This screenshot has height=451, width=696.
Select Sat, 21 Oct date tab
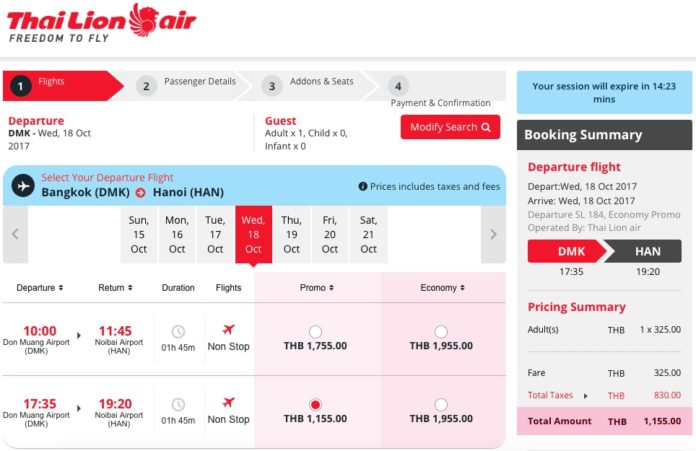368,234
